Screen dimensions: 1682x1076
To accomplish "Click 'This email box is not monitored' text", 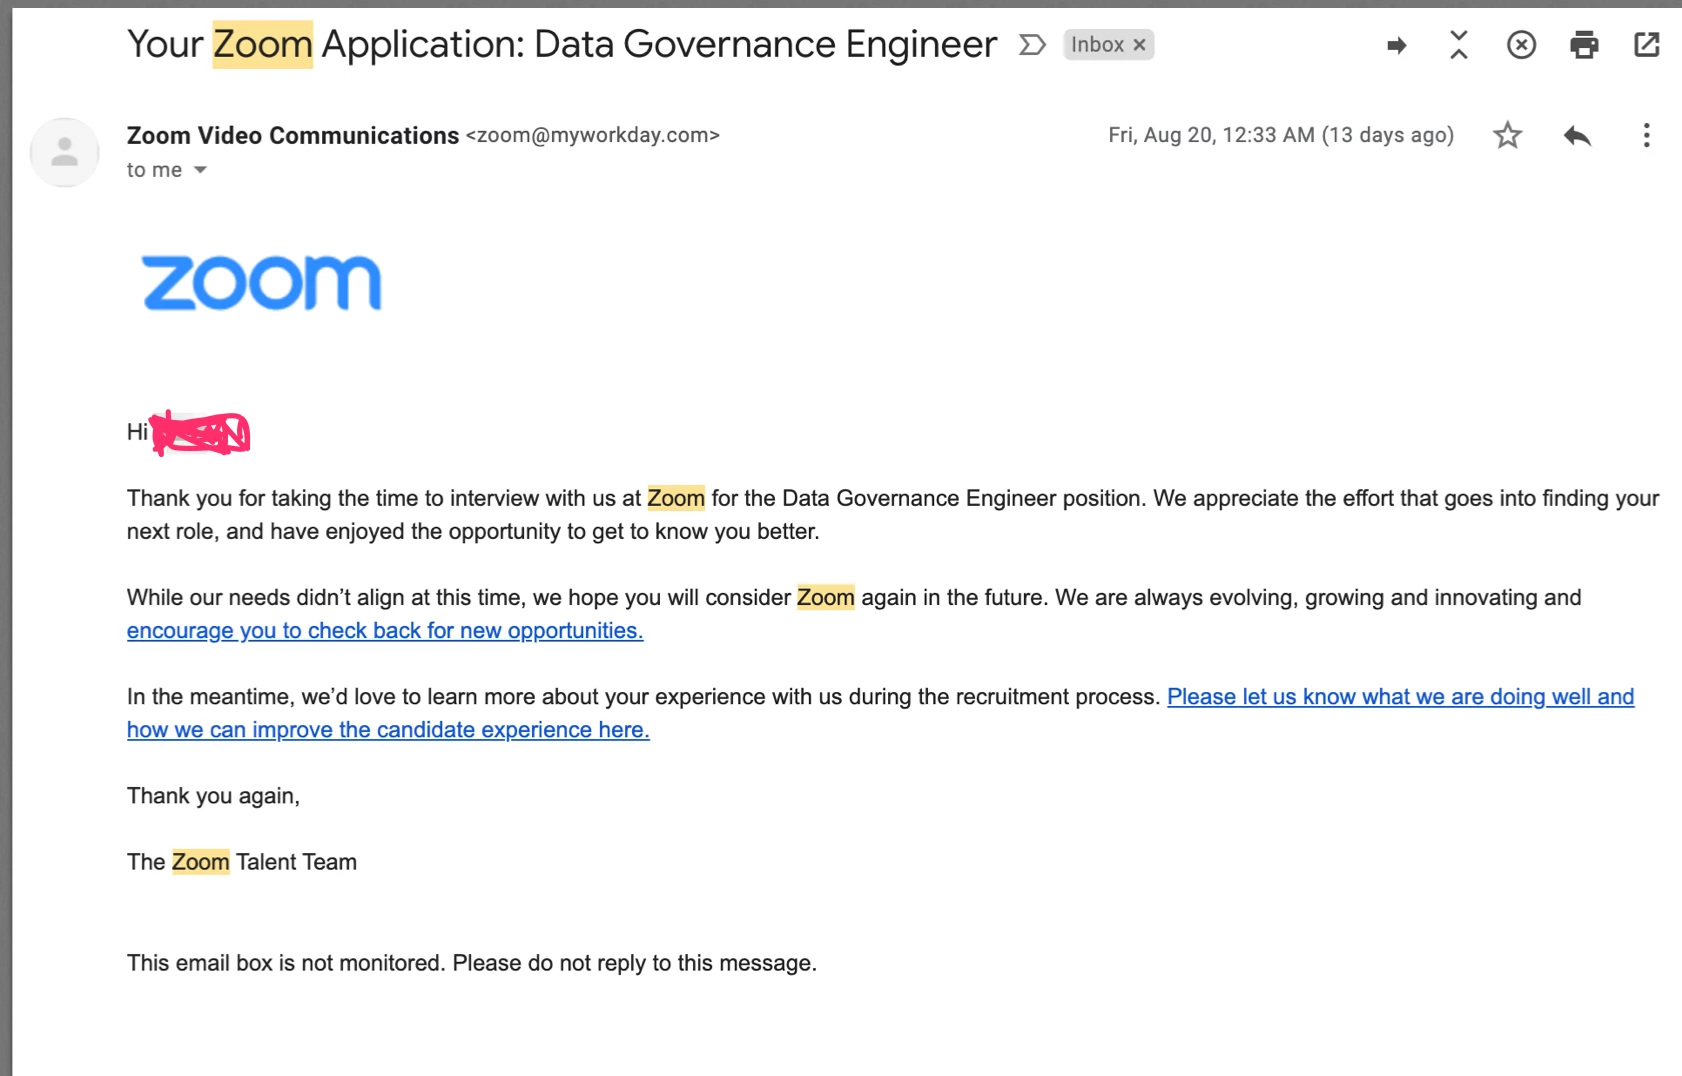I will click(x=472, y=963).
